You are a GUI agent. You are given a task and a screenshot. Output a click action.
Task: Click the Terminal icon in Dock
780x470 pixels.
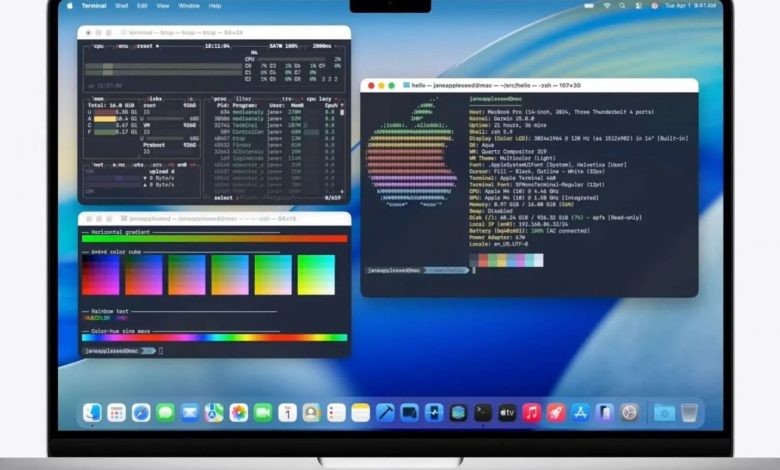[483, 412]
